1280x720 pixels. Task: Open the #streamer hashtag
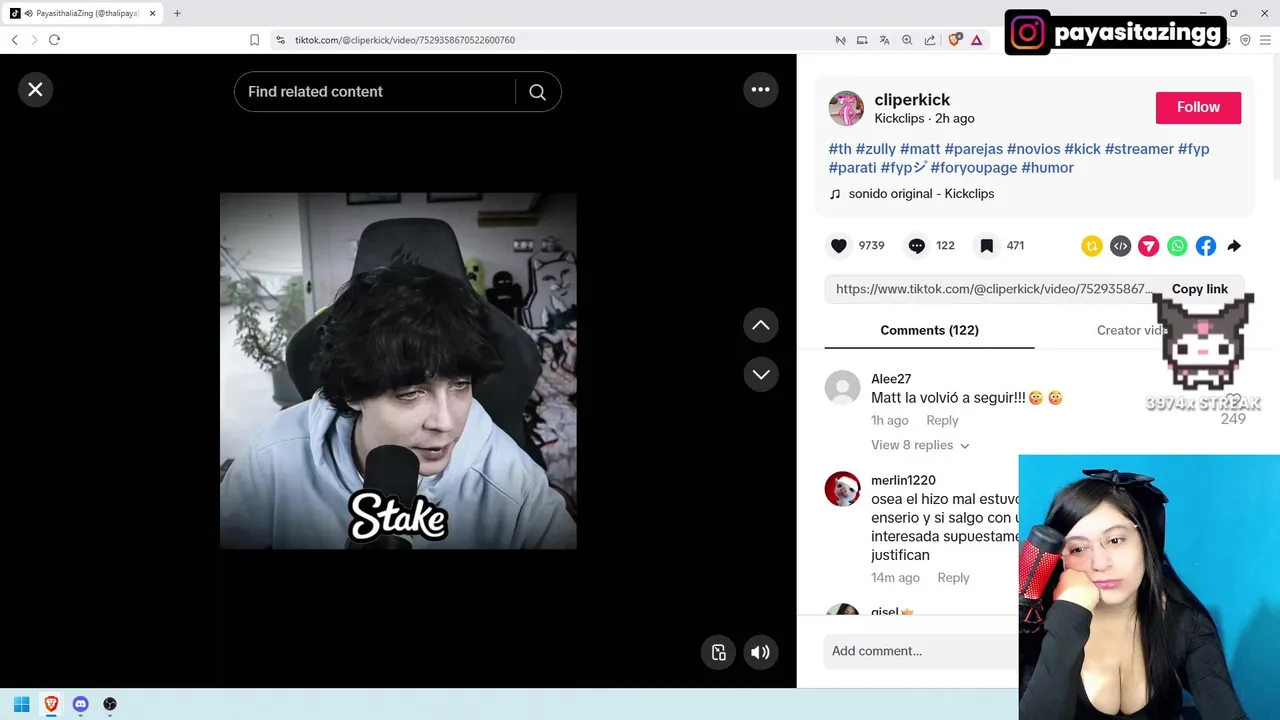[1139, 149]
